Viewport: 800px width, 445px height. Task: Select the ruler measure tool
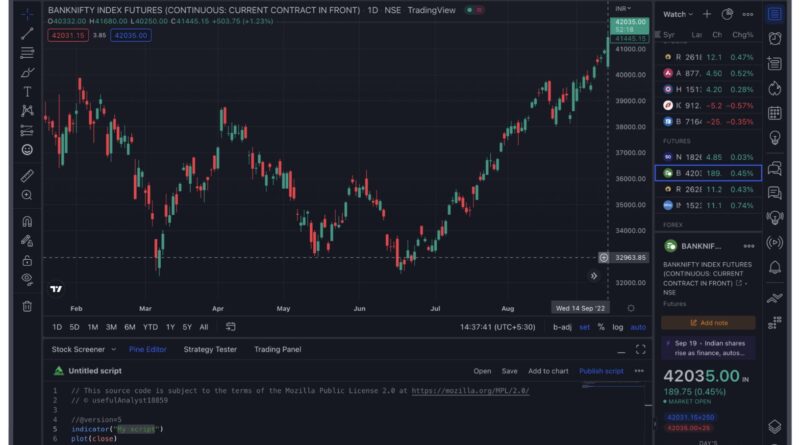pyautogui.click(x=27, y=176)
